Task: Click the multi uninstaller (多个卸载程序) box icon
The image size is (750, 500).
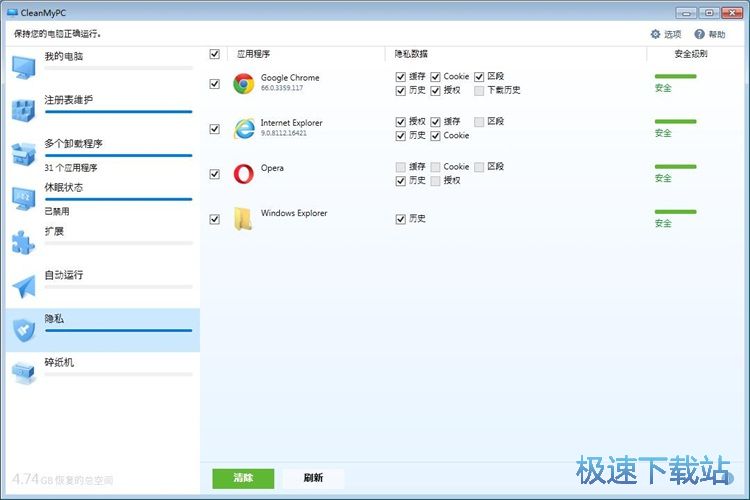Action: (23, 154)
